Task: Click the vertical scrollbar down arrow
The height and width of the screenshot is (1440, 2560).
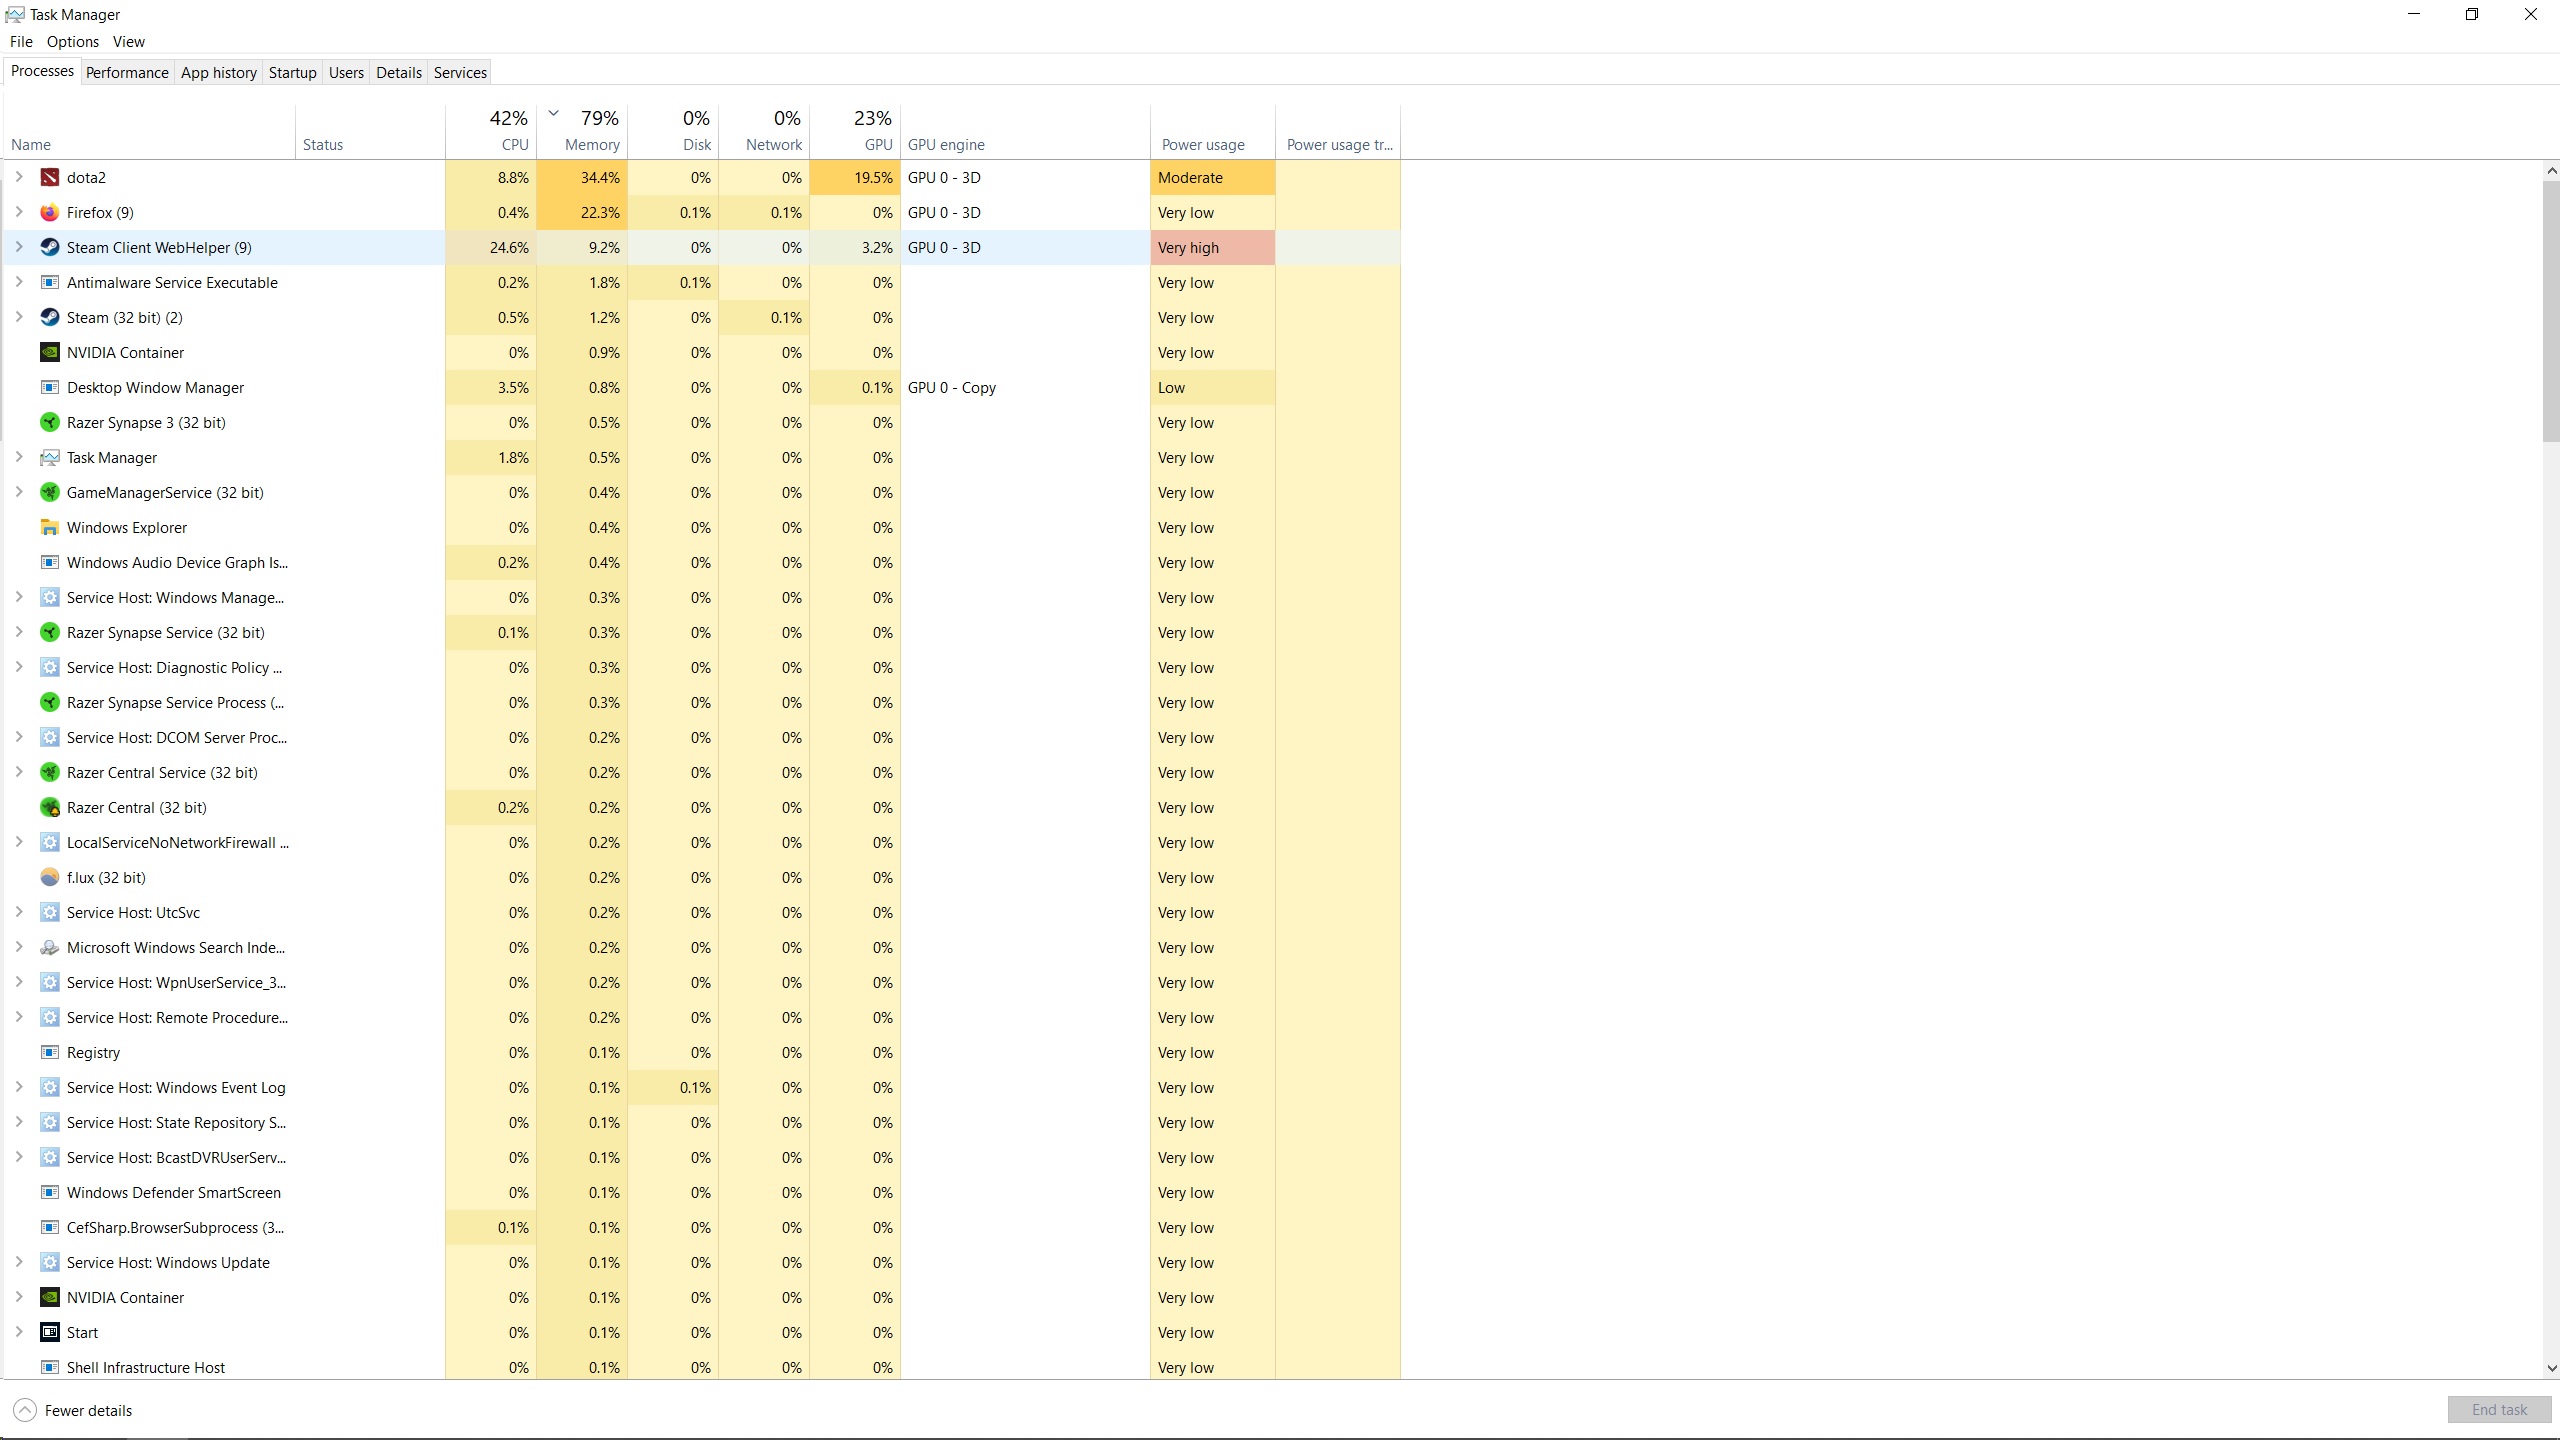Action: tap(2551, 1368)
